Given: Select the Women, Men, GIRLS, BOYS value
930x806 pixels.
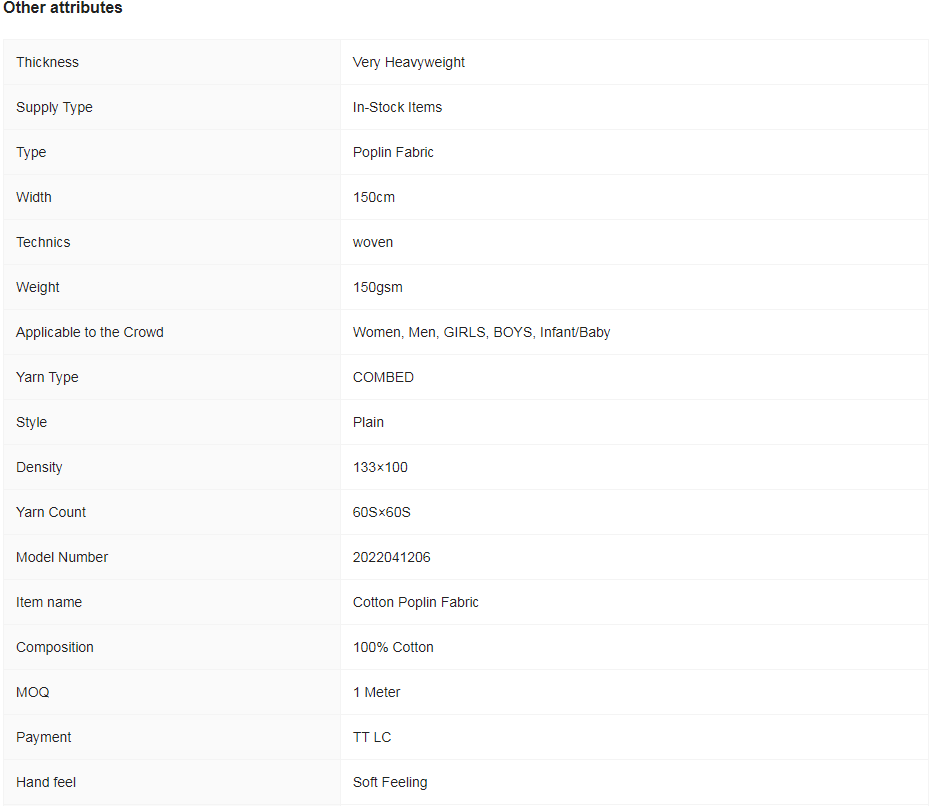Looking at the screenshot, I should 481,332.
